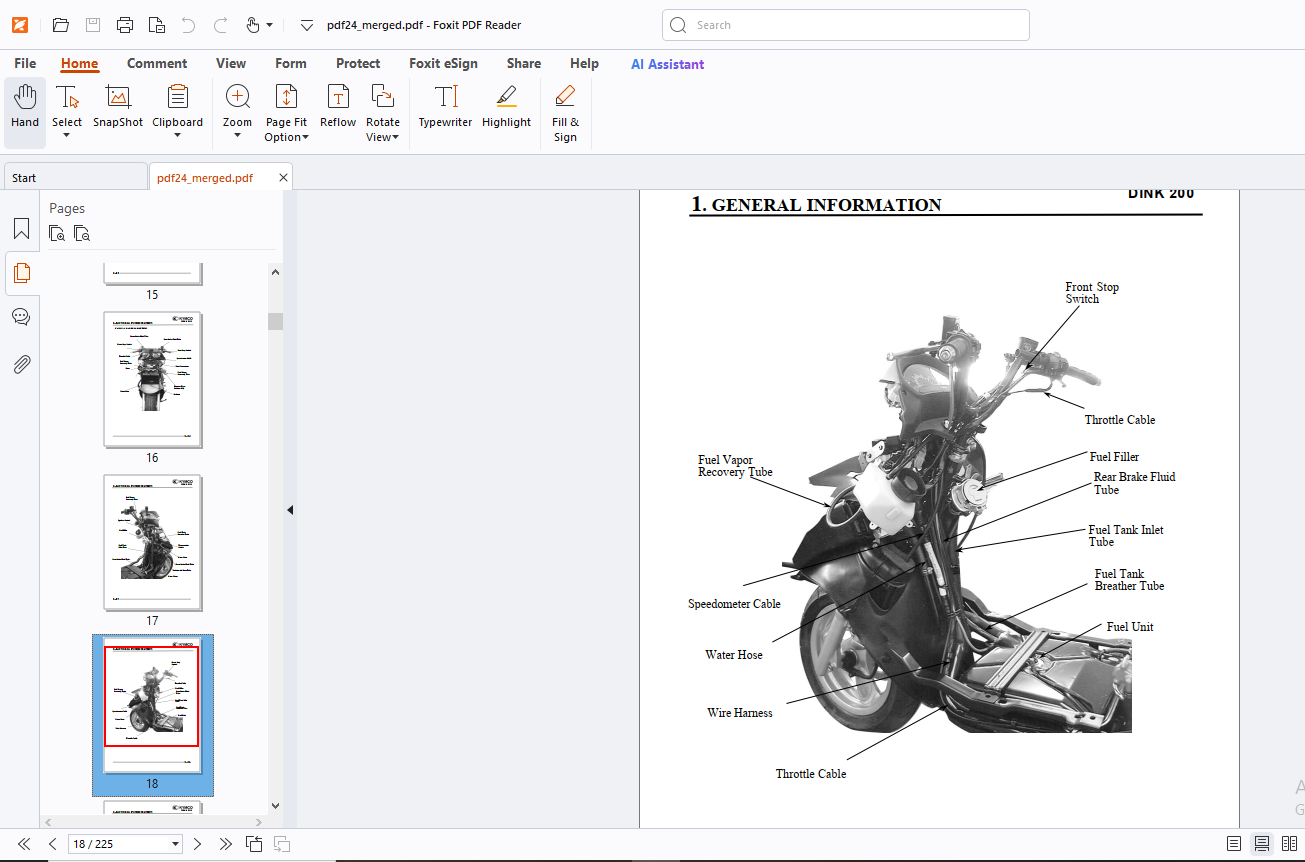Open Fill & Sign tool
Image resolution: width=1305 pixels, height=862 pixels.
click(565, 113)
